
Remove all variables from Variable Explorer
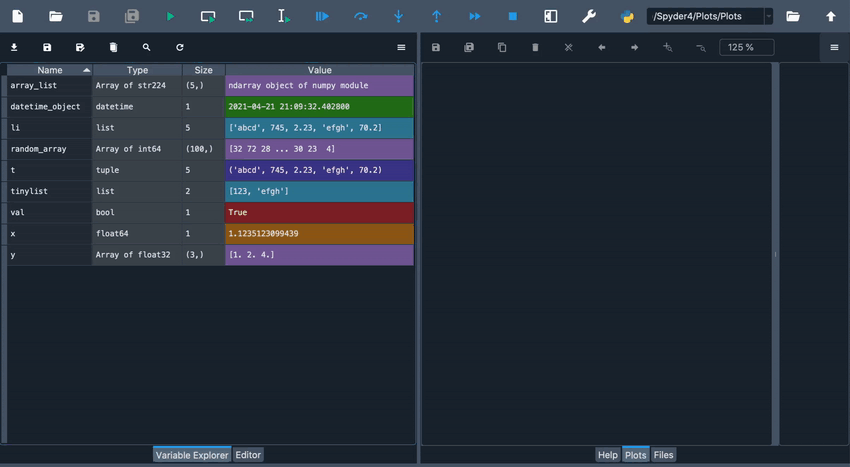(113, 47)
